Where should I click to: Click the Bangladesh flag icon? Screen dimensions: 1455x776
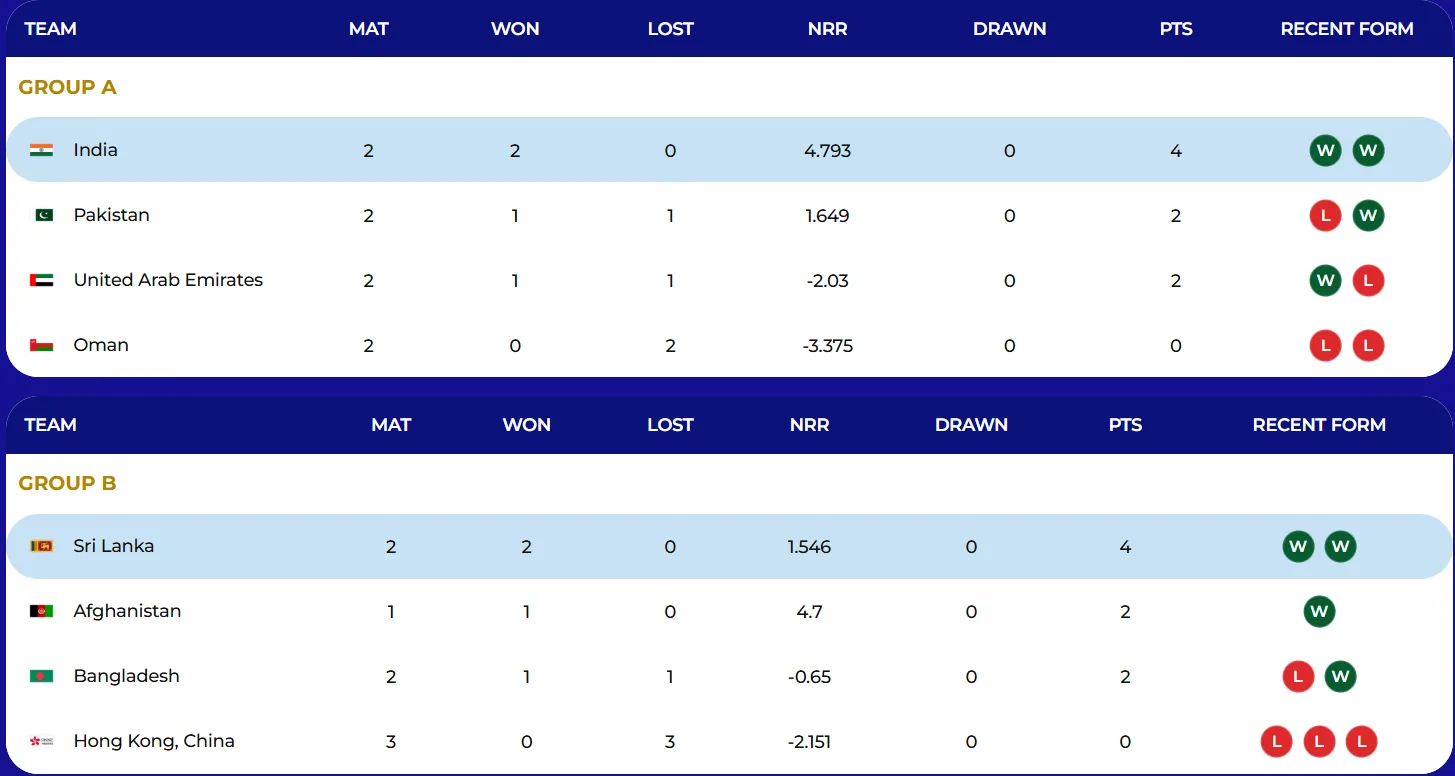click(41, 676)
